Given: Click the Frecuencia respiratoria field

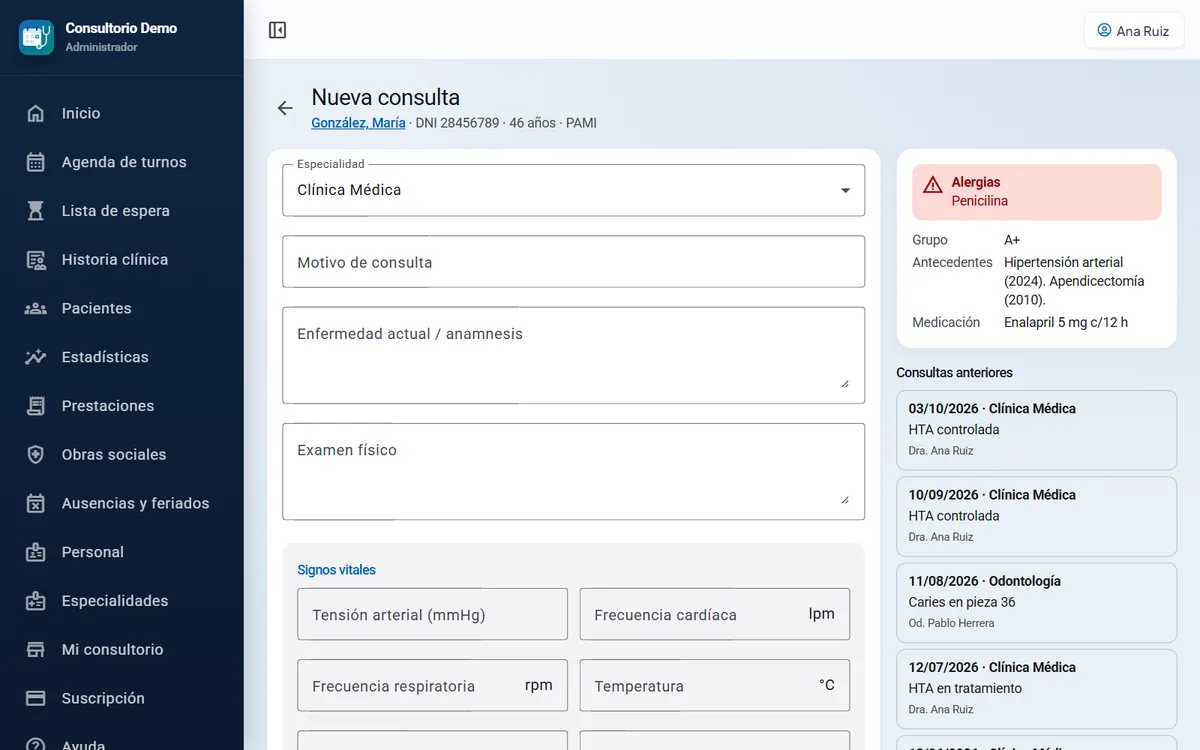Looking at the screenshot, I should coord(432,685).
